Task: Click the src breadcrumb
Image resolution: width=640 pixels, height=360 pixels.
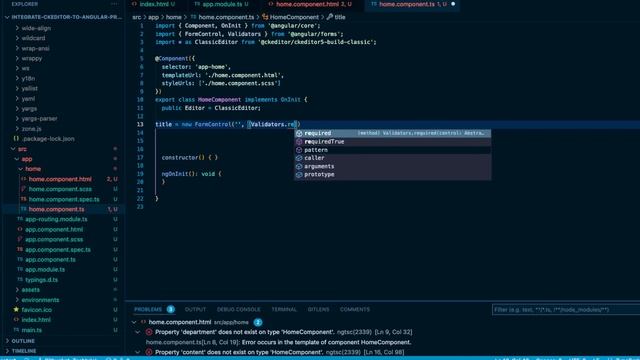Action: pyautogui.click(x=136, y=17)
